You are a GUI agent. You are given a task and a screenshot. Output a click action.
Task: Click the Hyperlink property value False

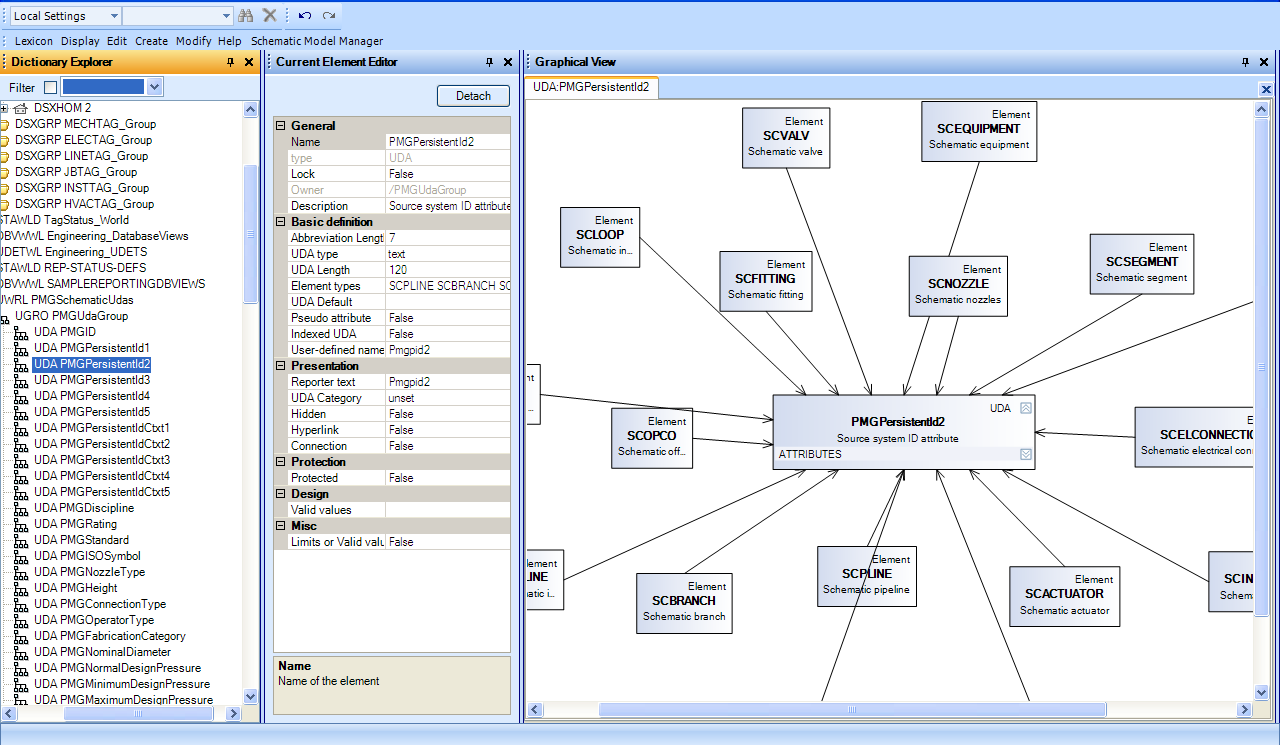pos(448,430)
